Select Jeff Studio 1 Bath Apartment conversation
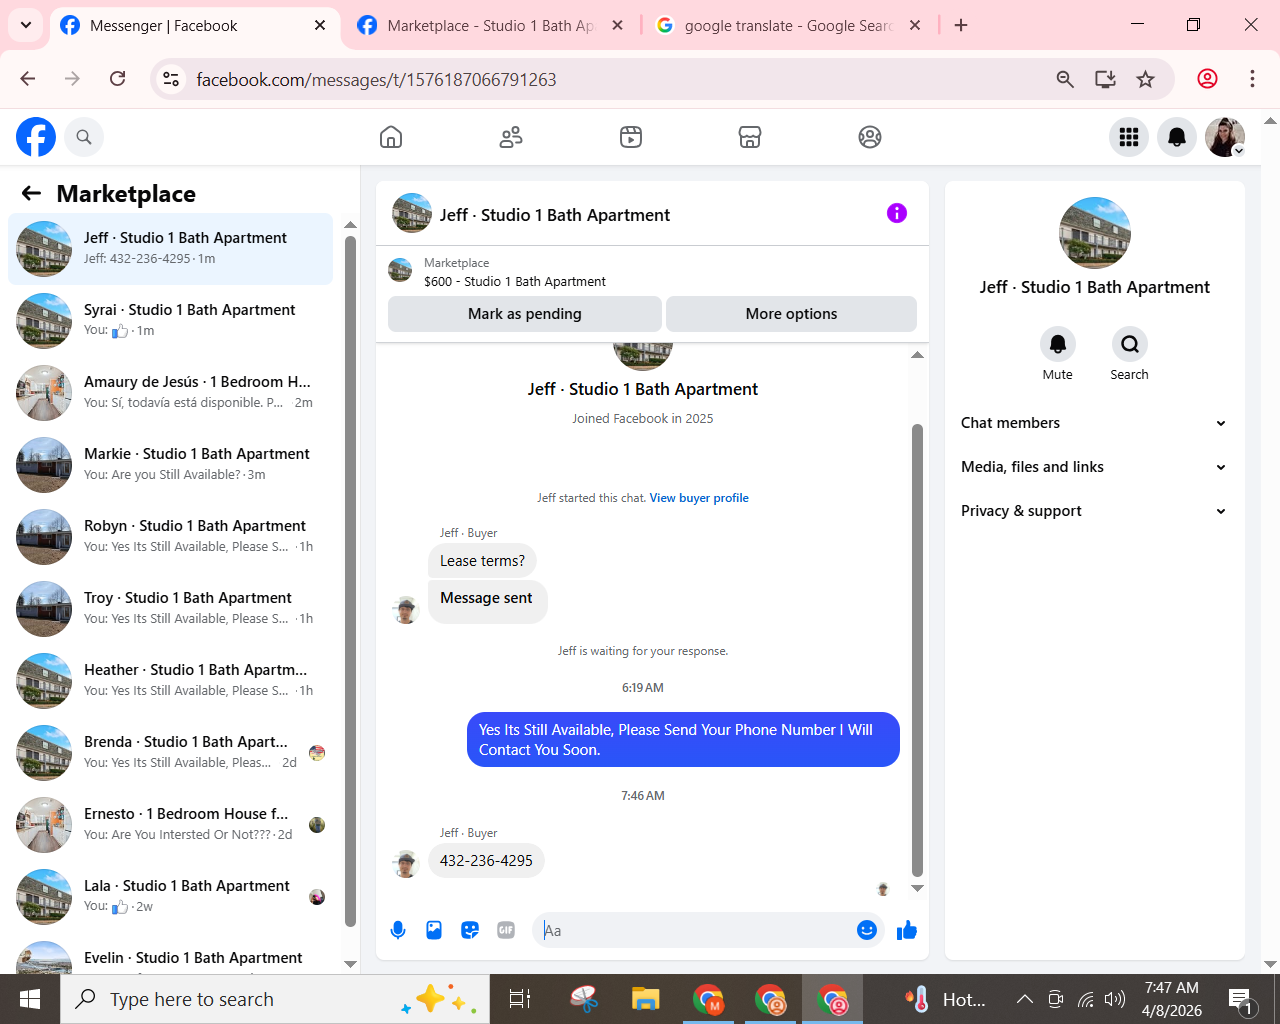This screenshot has height=1024, width=1280. [170, 249]
